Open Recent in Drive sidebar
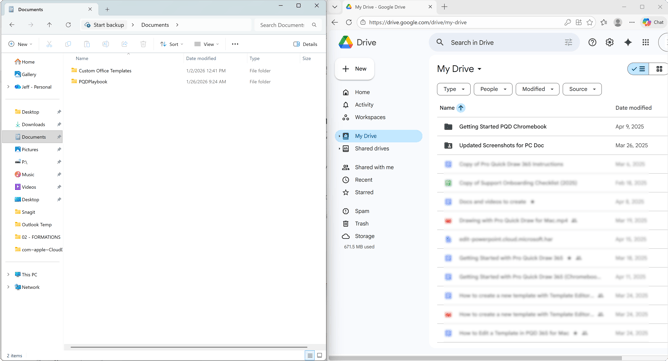 pyautogui.click(x=363, y=180)
